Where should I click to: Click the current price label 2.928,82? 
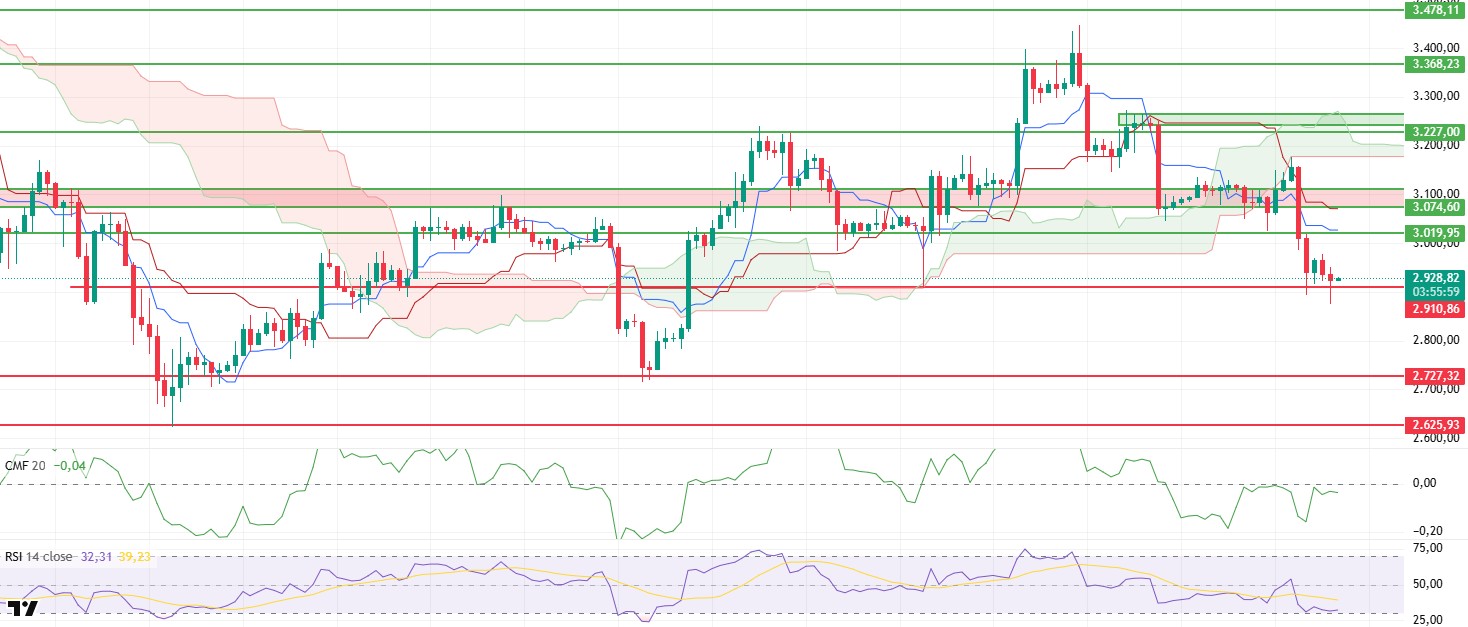pyautogui.click(x=1433, y=277)
